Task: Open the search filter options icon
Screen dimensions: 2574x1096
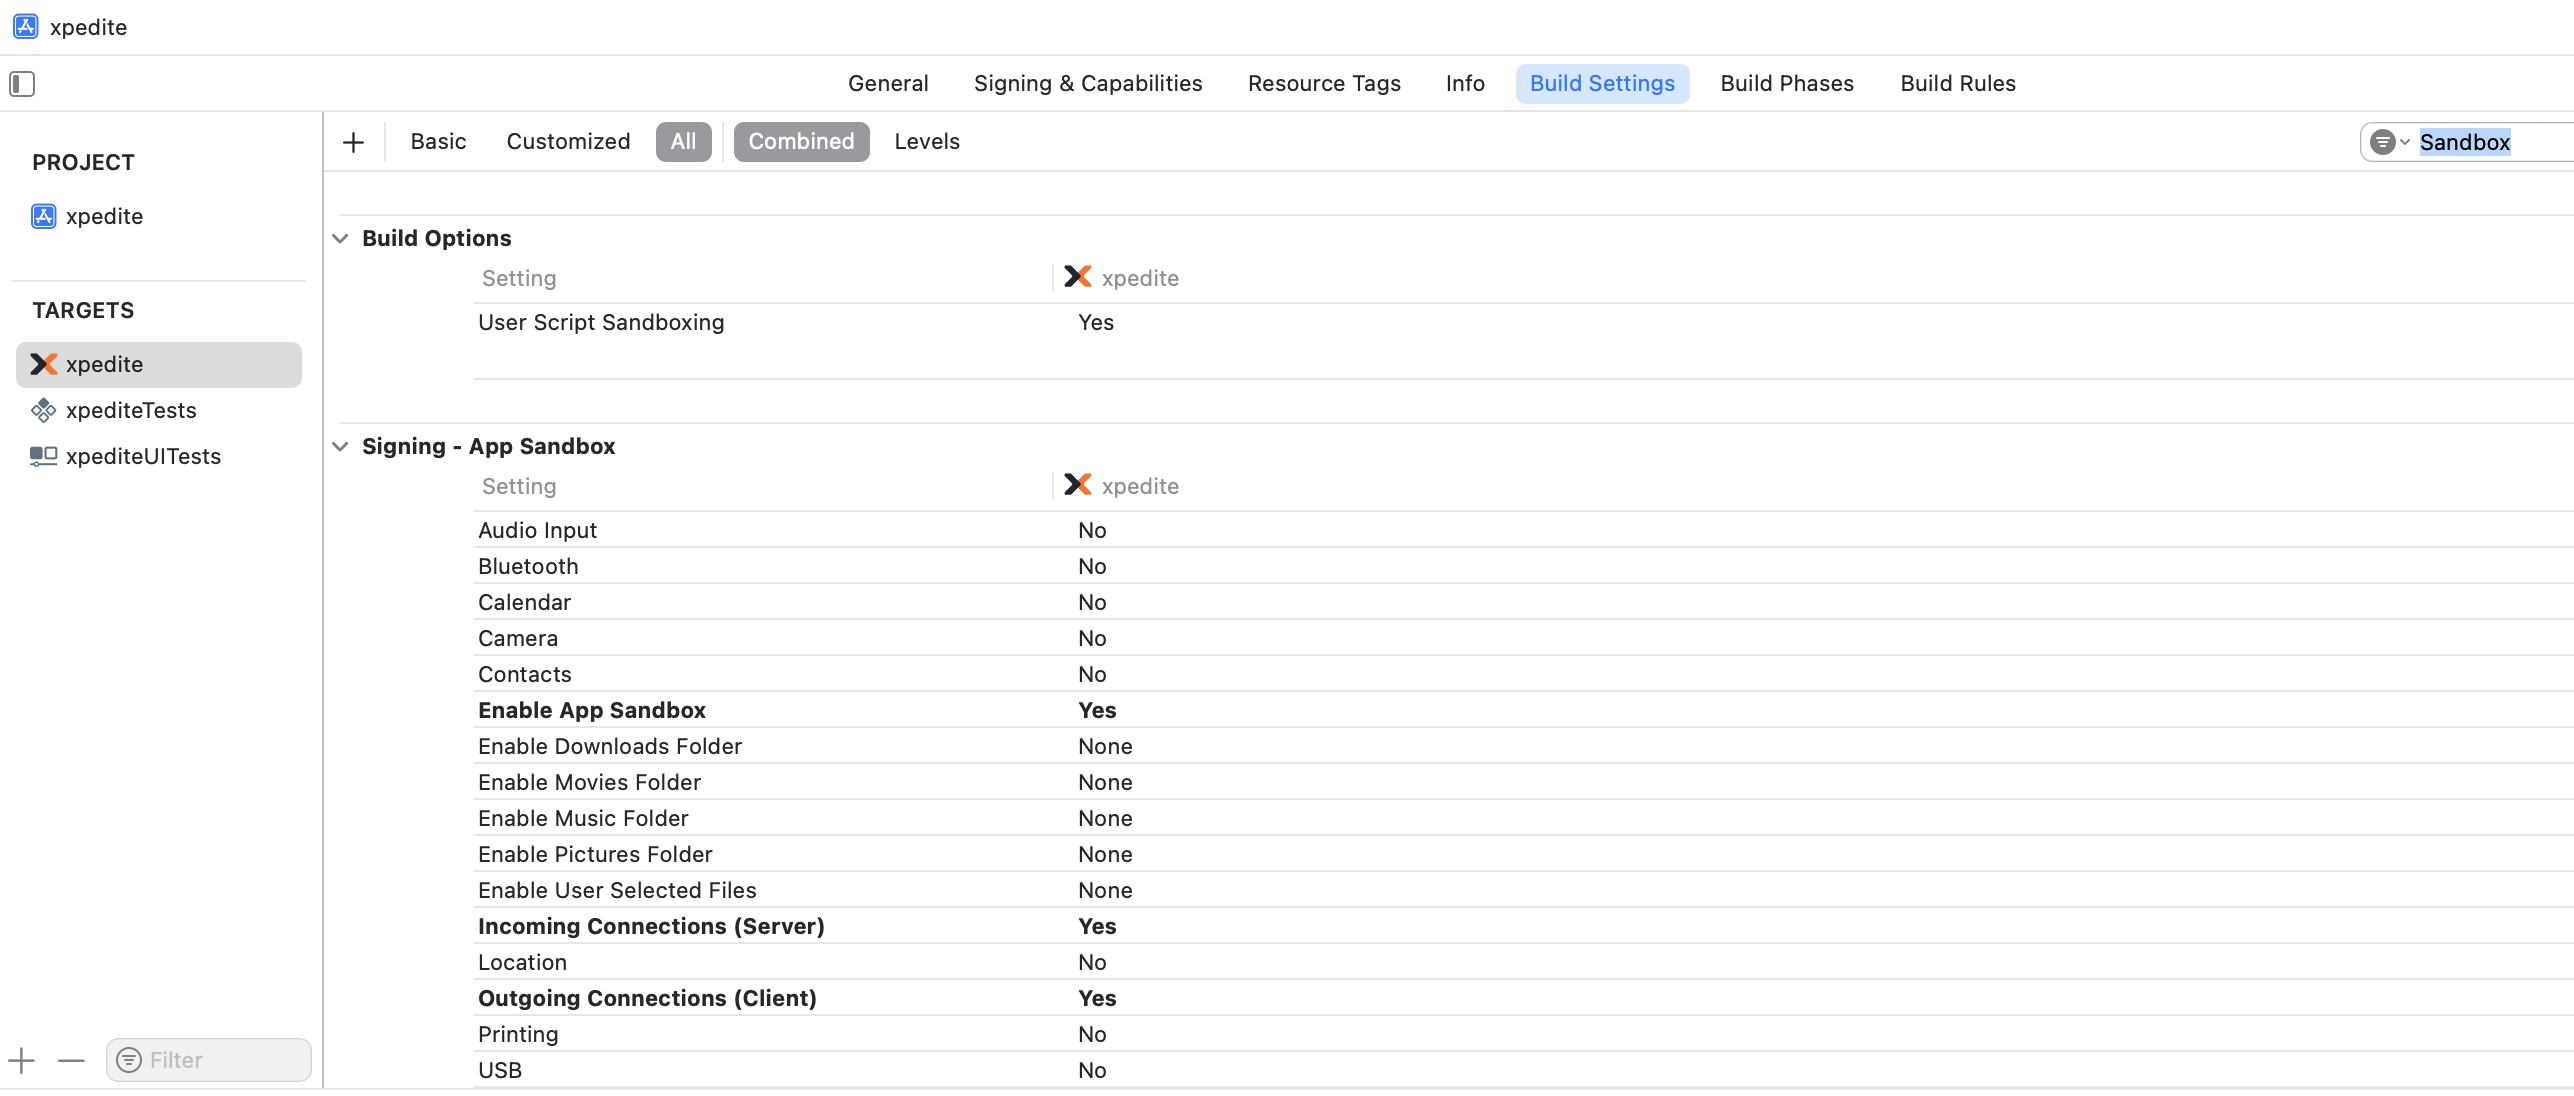Action: click(x=2388, y=142)
